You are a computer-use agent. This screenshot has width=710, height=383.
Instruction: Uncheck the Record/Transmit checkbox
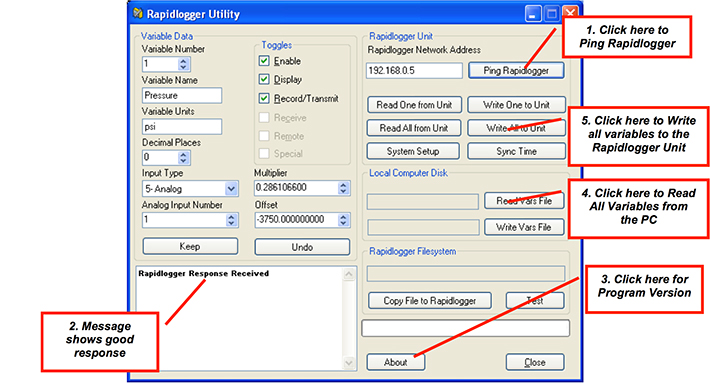(264, 98)
